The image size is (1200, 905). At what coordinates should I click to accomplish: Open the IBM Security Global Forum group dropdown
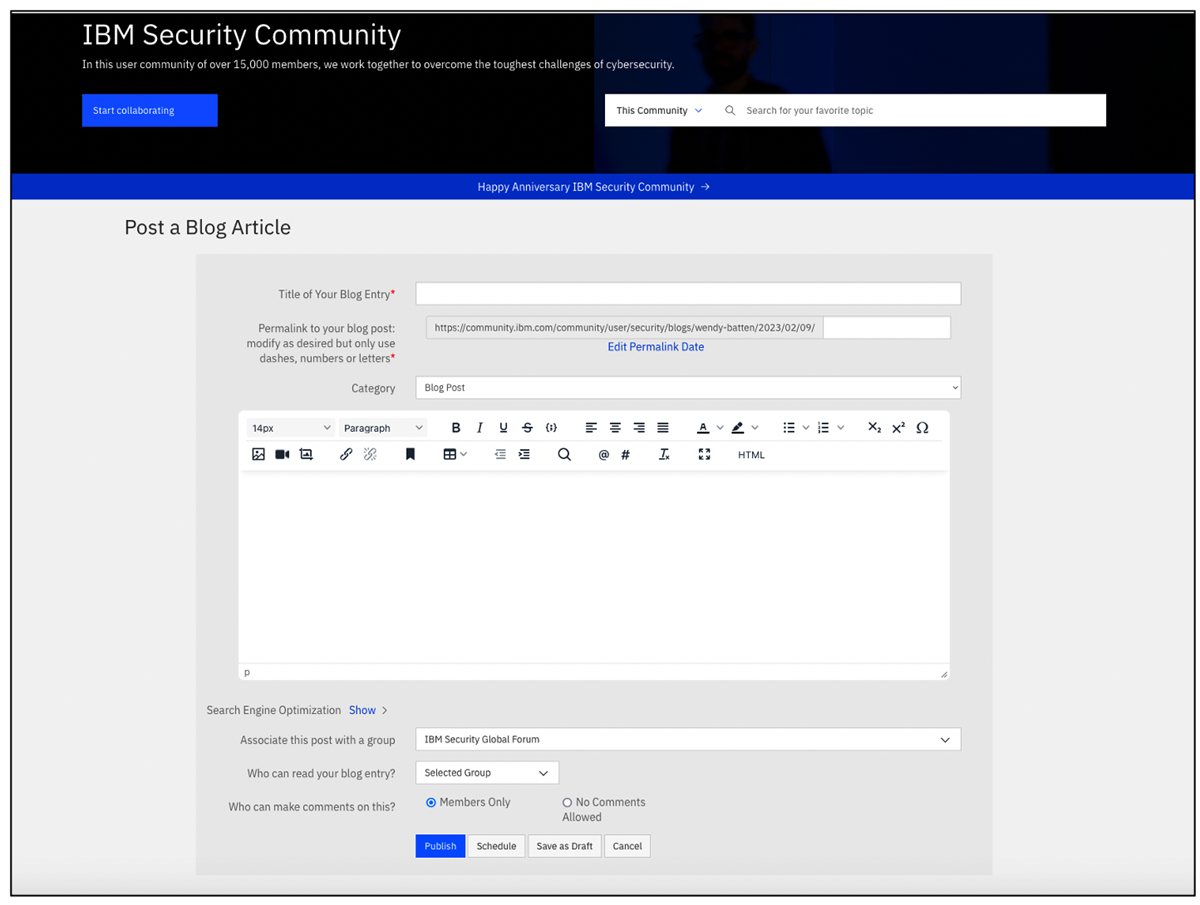[688, 740]
